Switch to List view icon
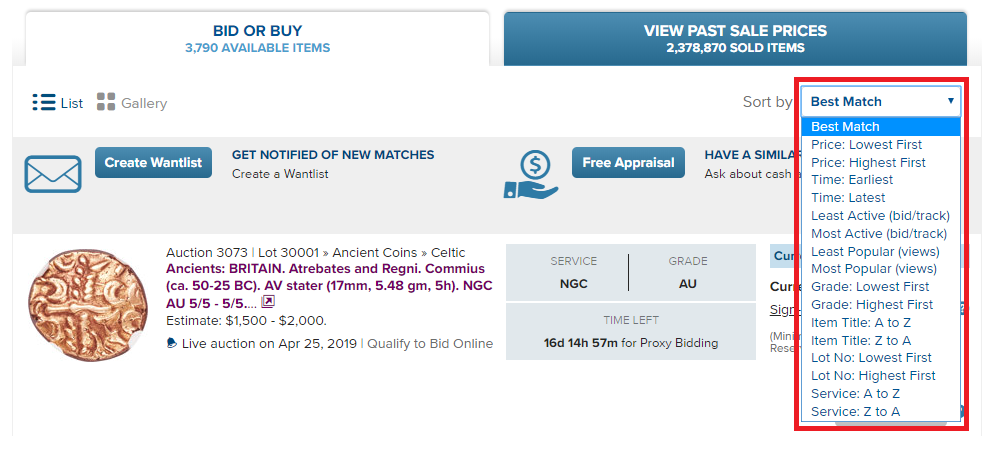The height and width of the screenshot is (460, 1000). click(44, 102)
